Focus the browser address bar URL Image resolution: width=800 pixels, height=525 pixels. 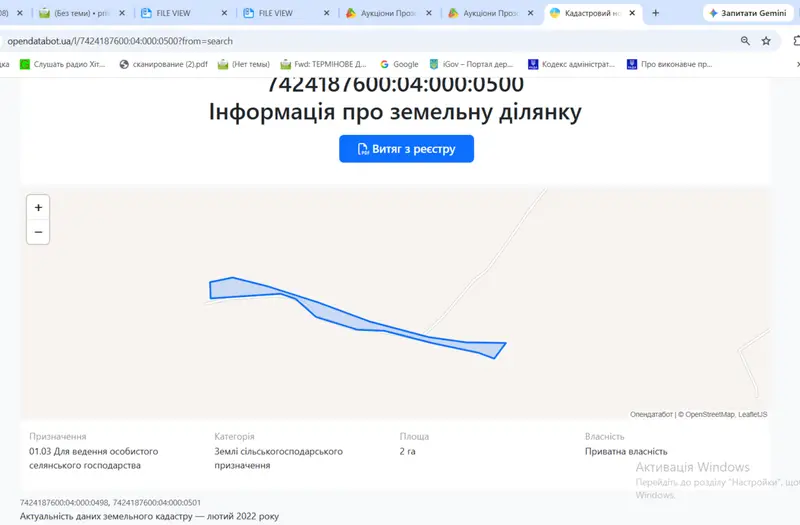[x=120, y=41]
